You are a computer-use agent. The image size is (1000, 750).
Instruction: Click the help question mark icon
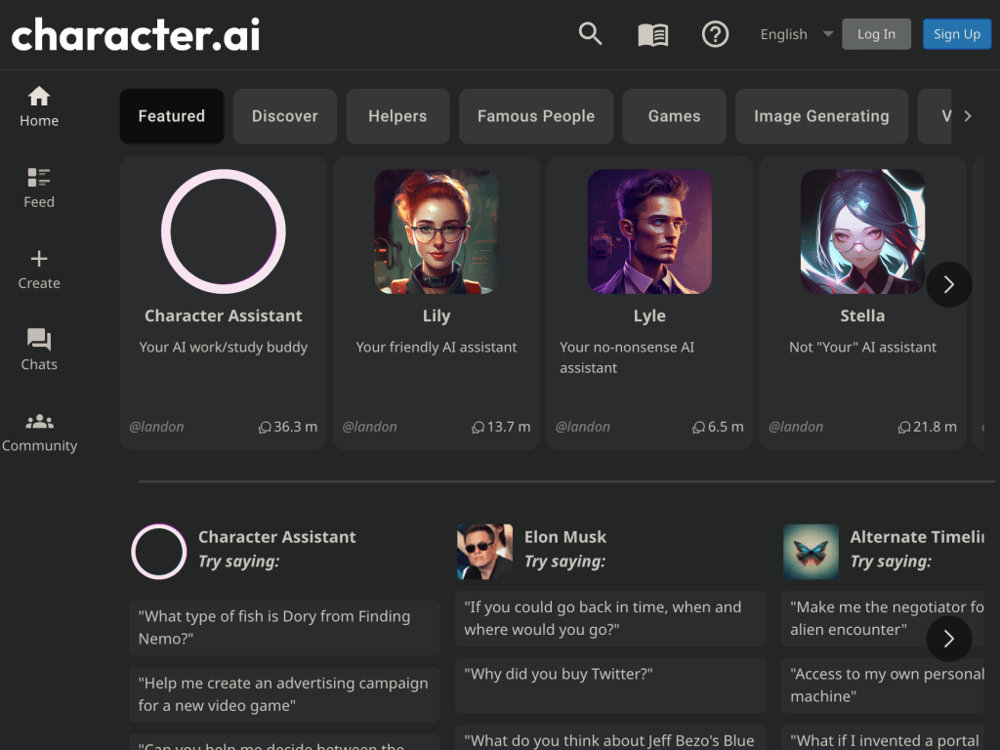[x=715, y=35]
